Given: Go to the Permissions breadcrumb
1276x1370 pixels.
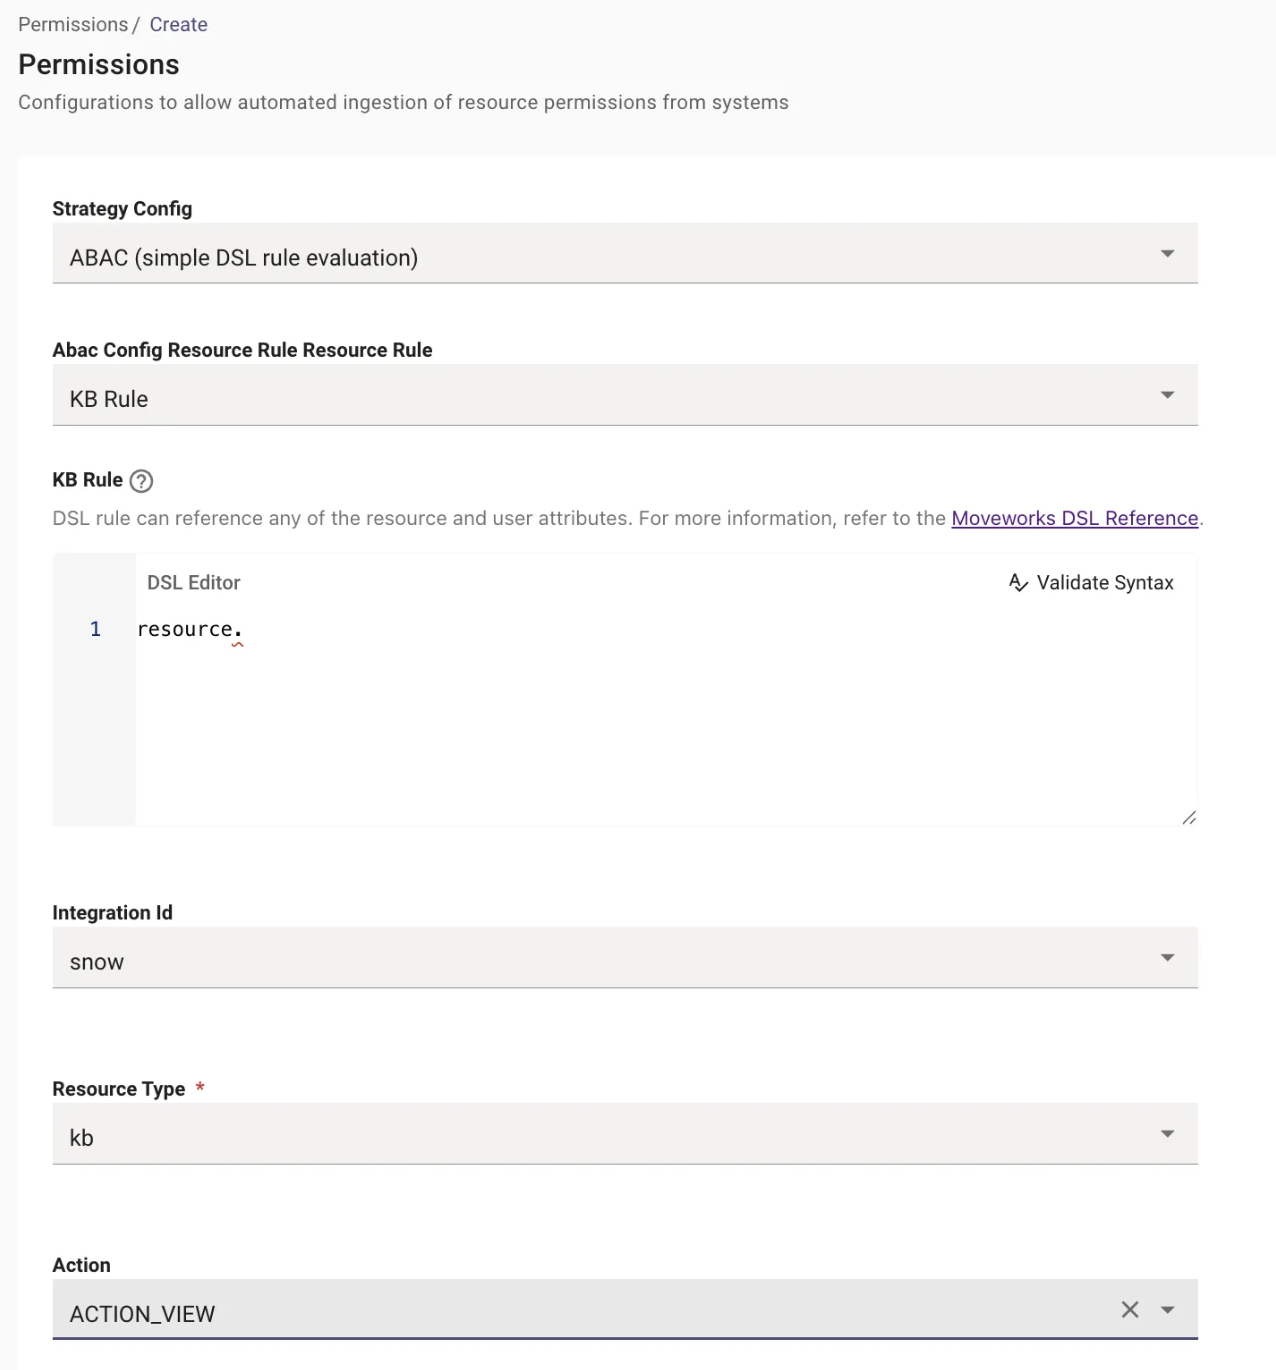Looking at the screenshot, I should click(x=73, y=24).
